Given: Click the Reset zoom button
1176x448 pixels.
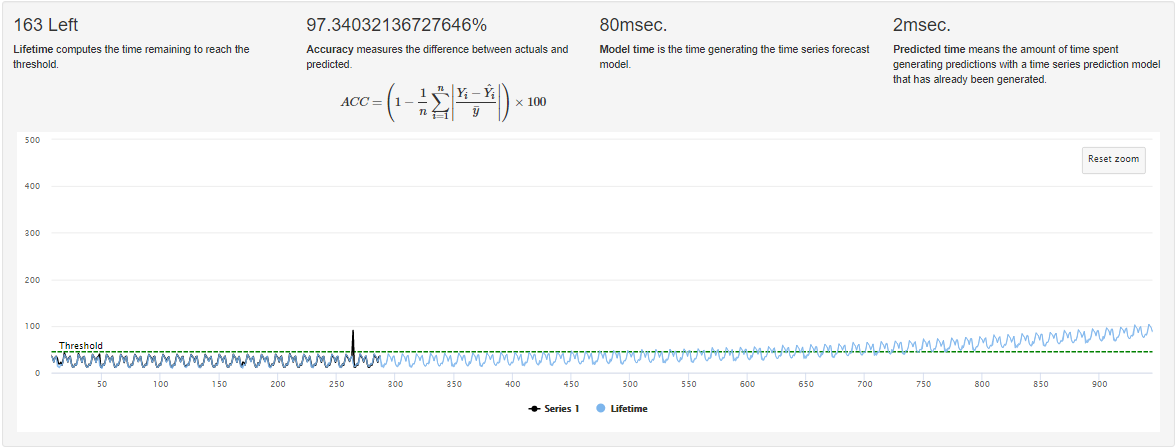Looking at the screenshot, I should pyautogui.click(x=1114, y=159).
